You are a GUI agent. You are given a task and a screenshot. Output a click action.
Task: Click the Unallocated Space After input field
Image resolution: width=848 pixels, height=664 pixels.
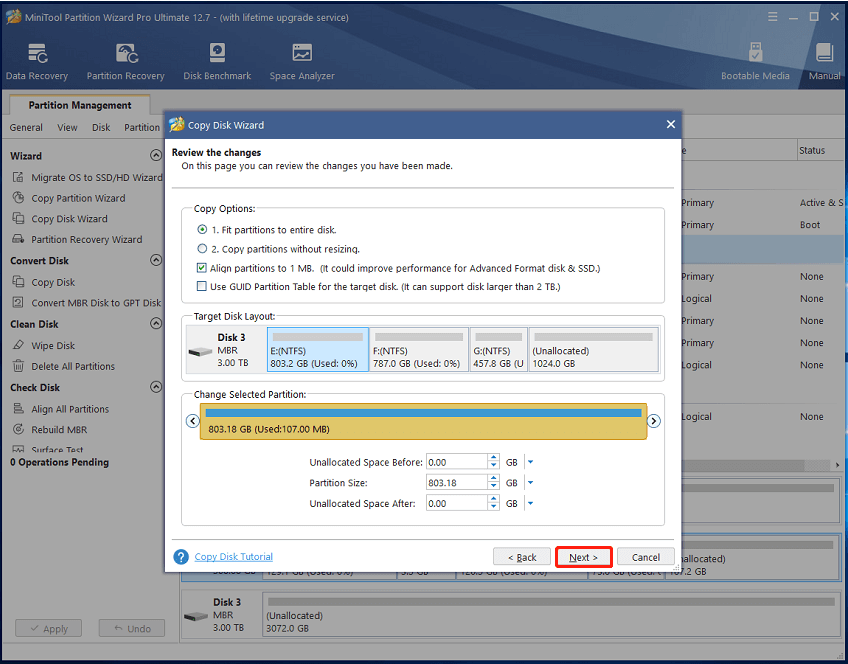pyautogui.click(x=457, y=503)
